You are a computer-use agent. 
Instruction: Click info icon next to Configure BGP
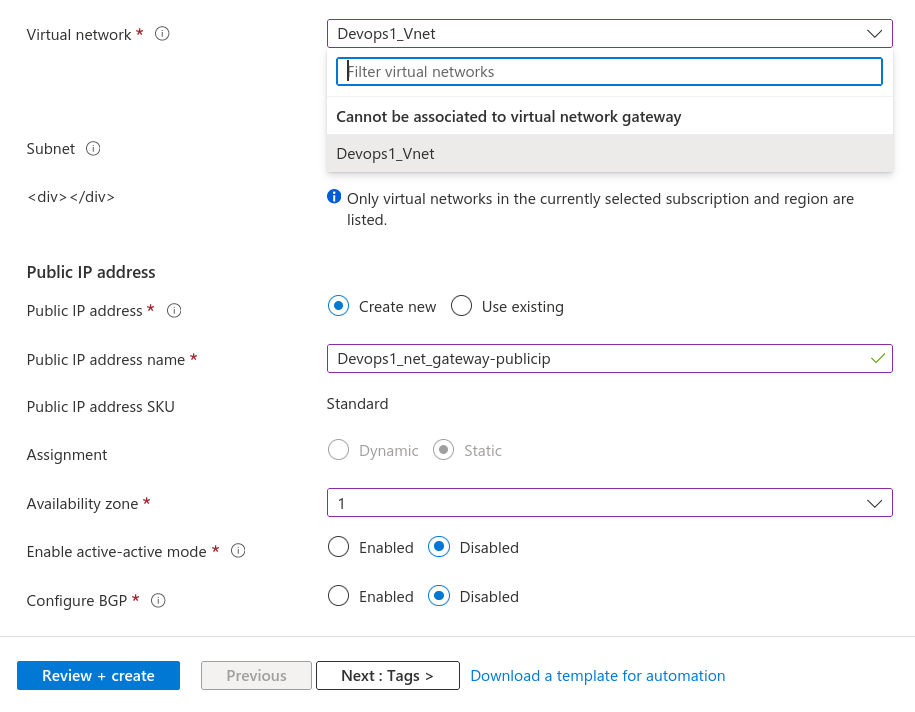(158, 601)
